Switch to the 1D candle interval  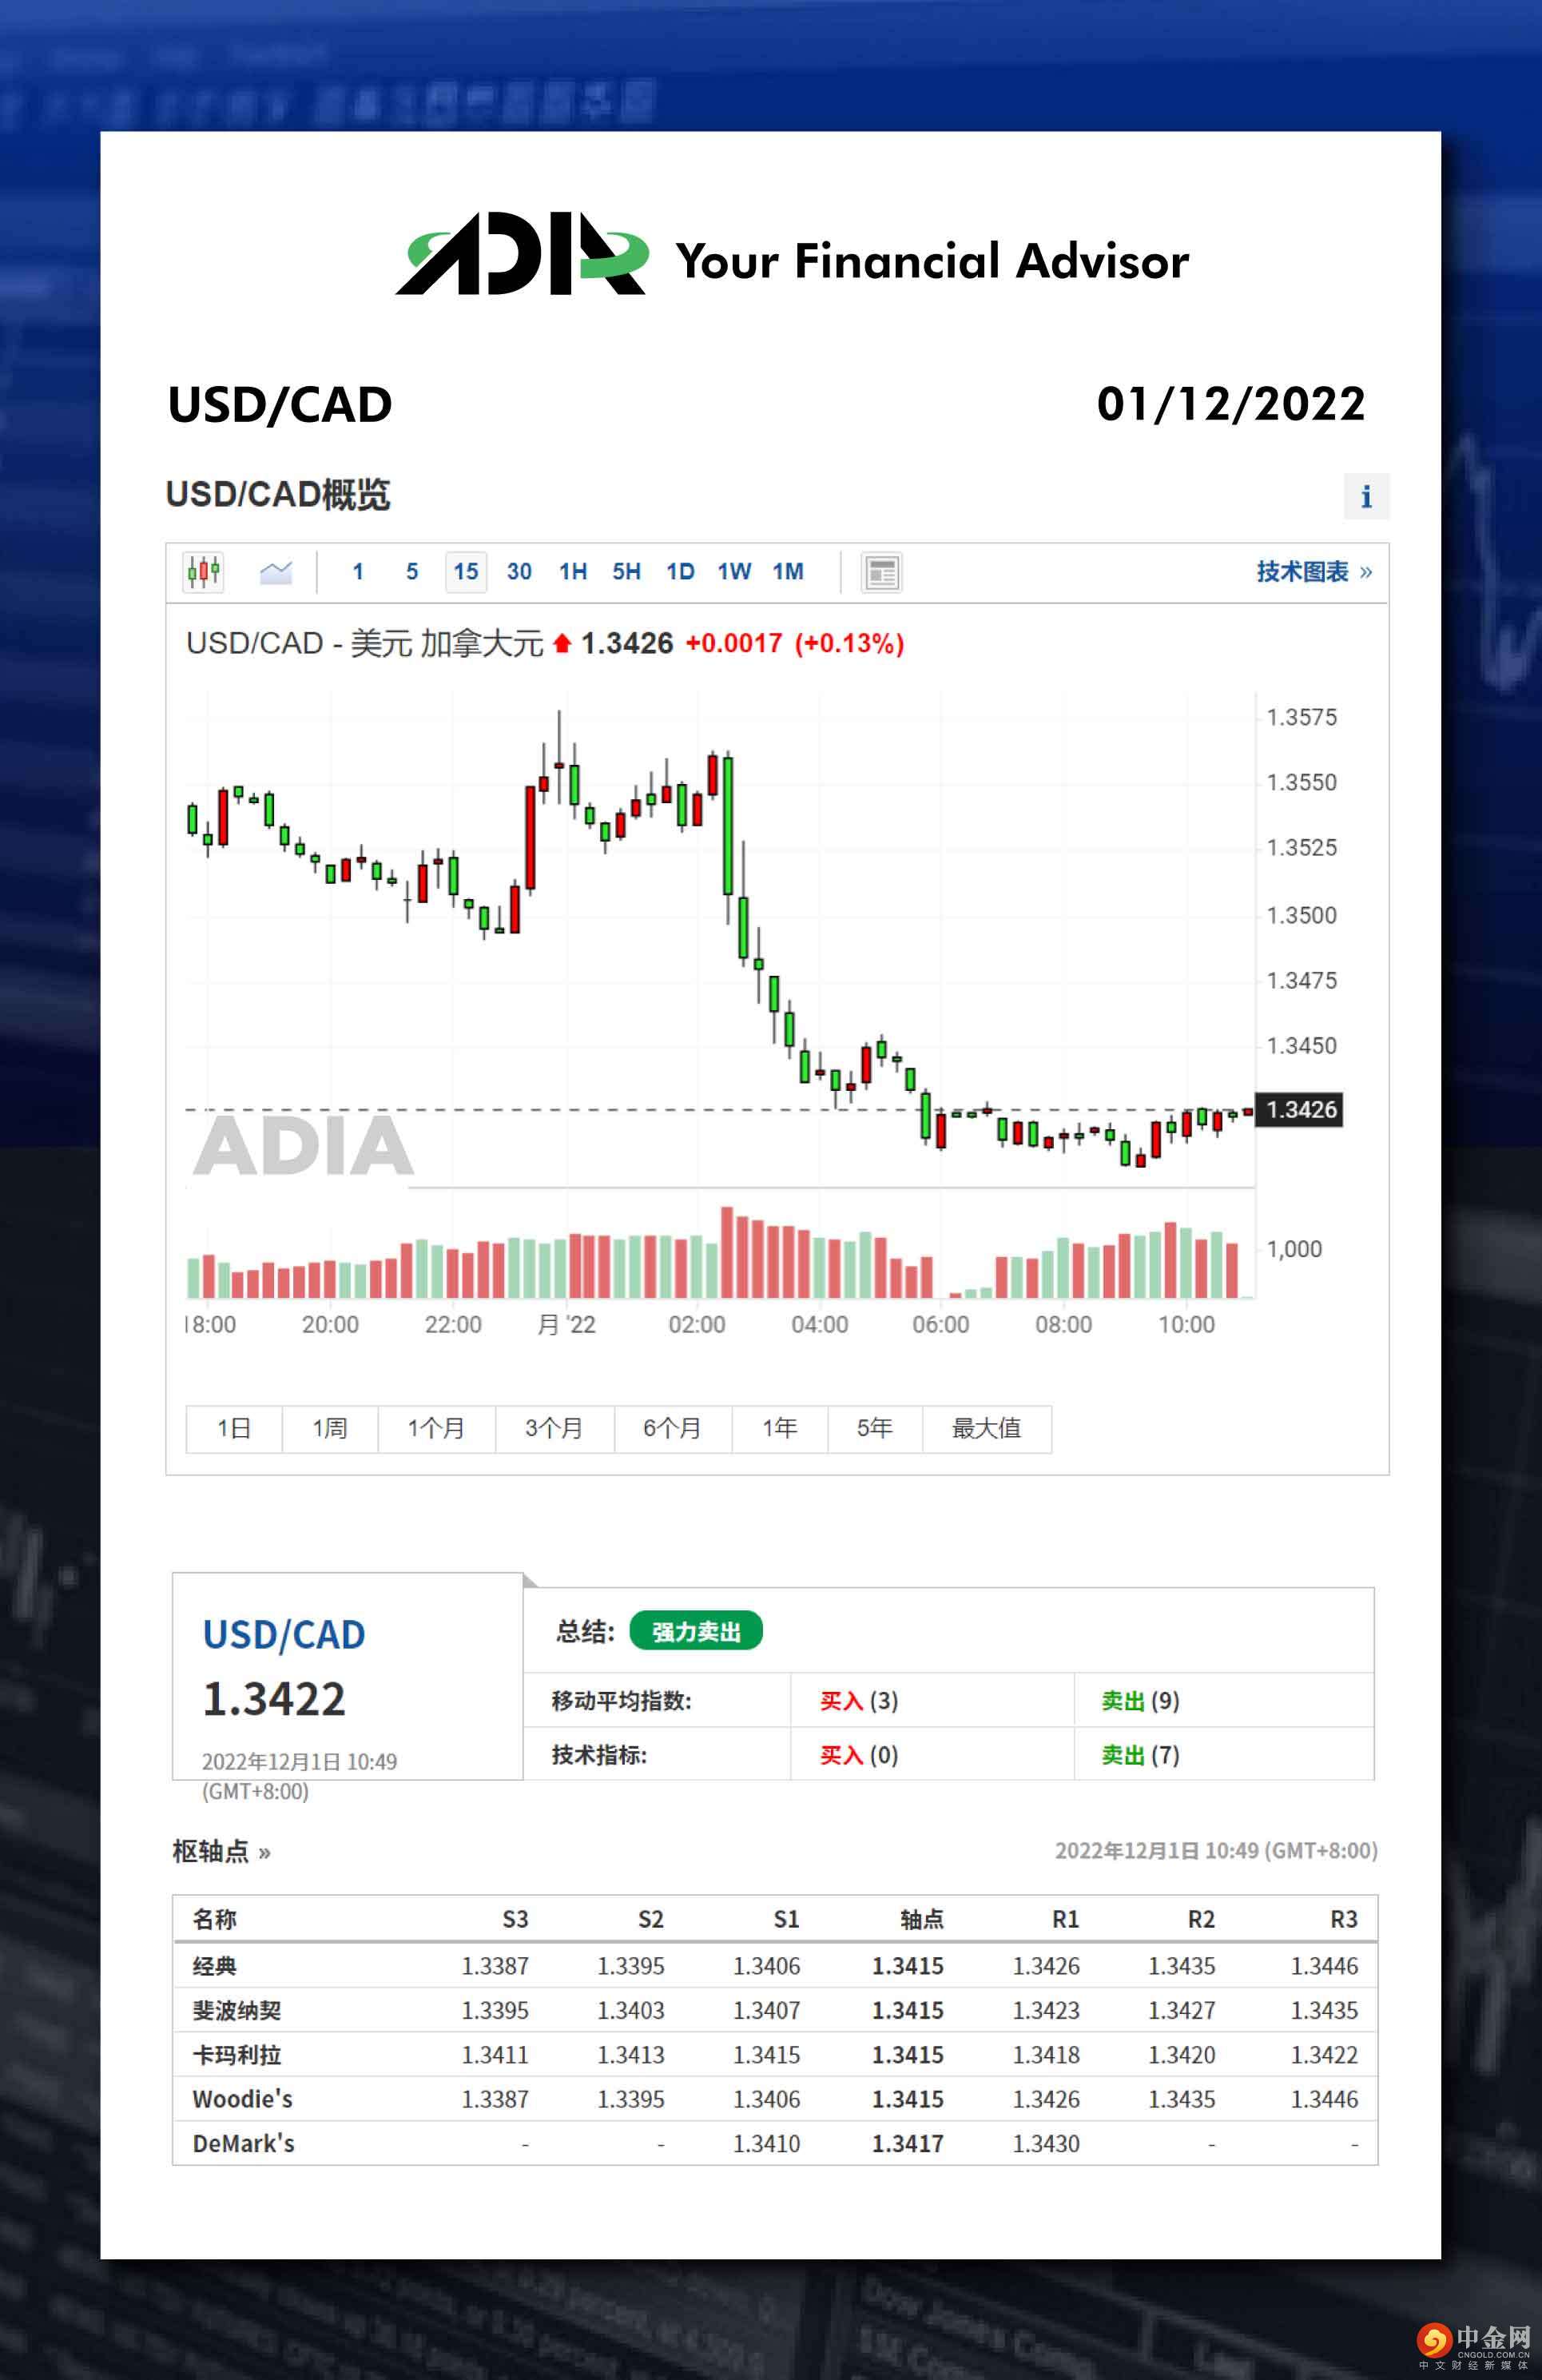[680, 572]
